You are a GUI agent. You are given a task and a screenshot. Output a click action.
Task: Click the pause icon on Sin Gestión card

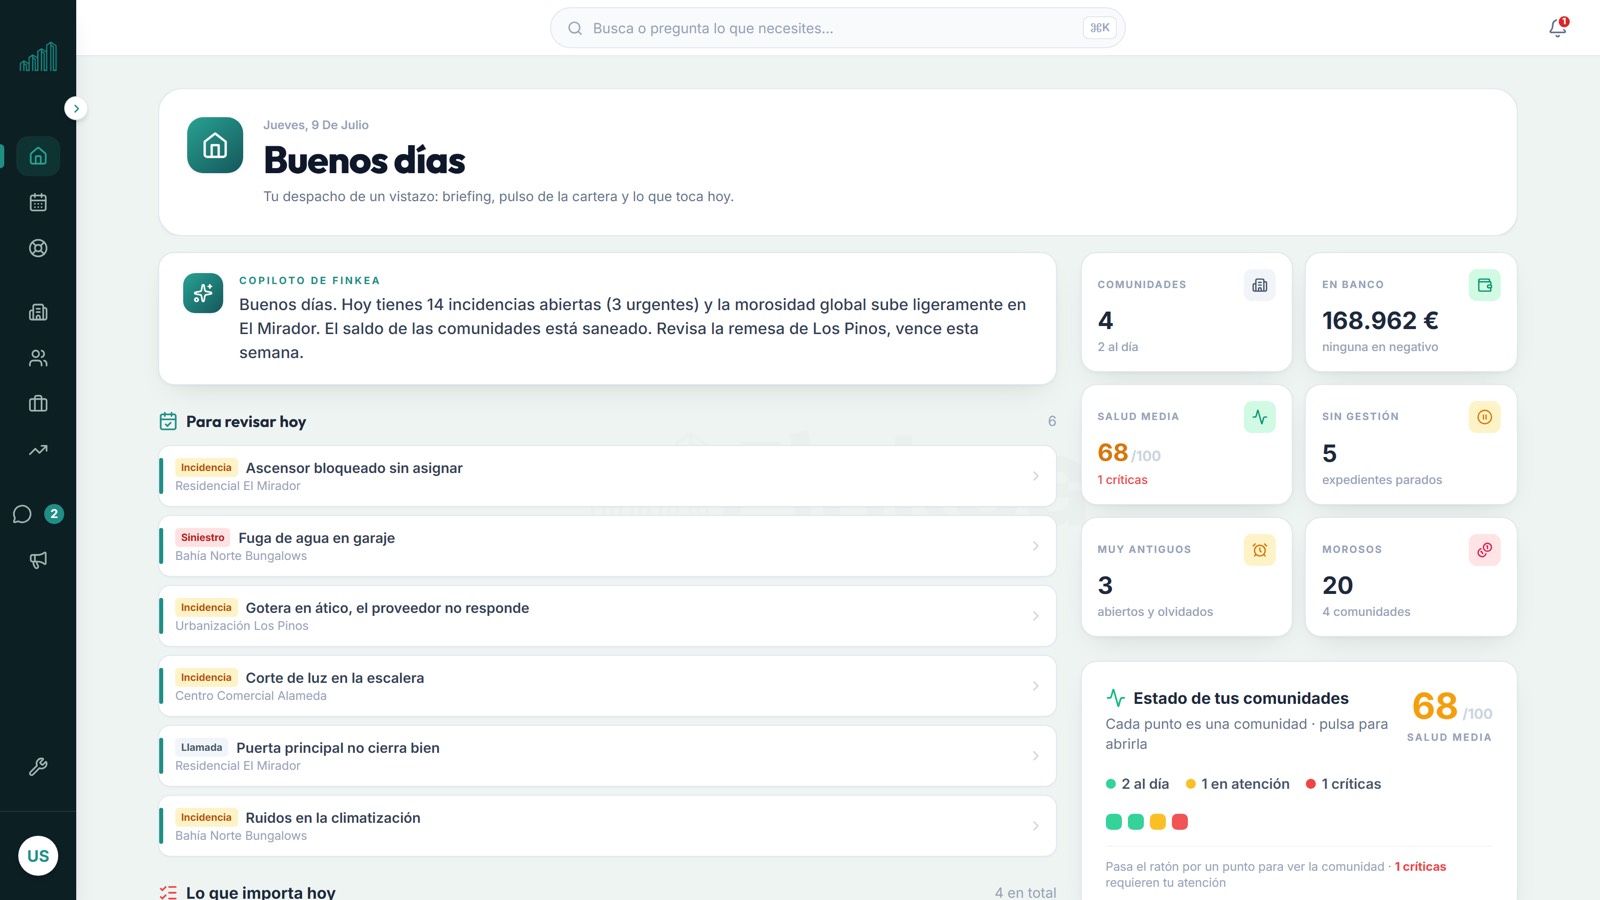coord(1484,417)
